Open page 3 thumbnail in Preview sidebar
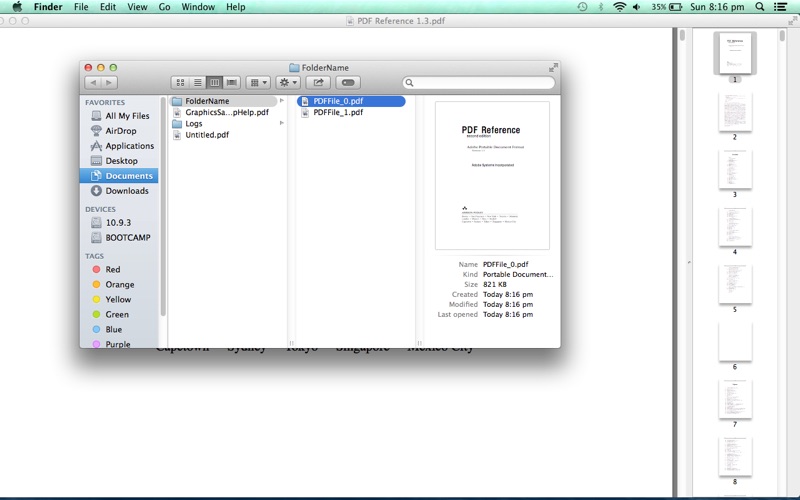The height and width of the screenshot is (500, 800). (735, 169)
